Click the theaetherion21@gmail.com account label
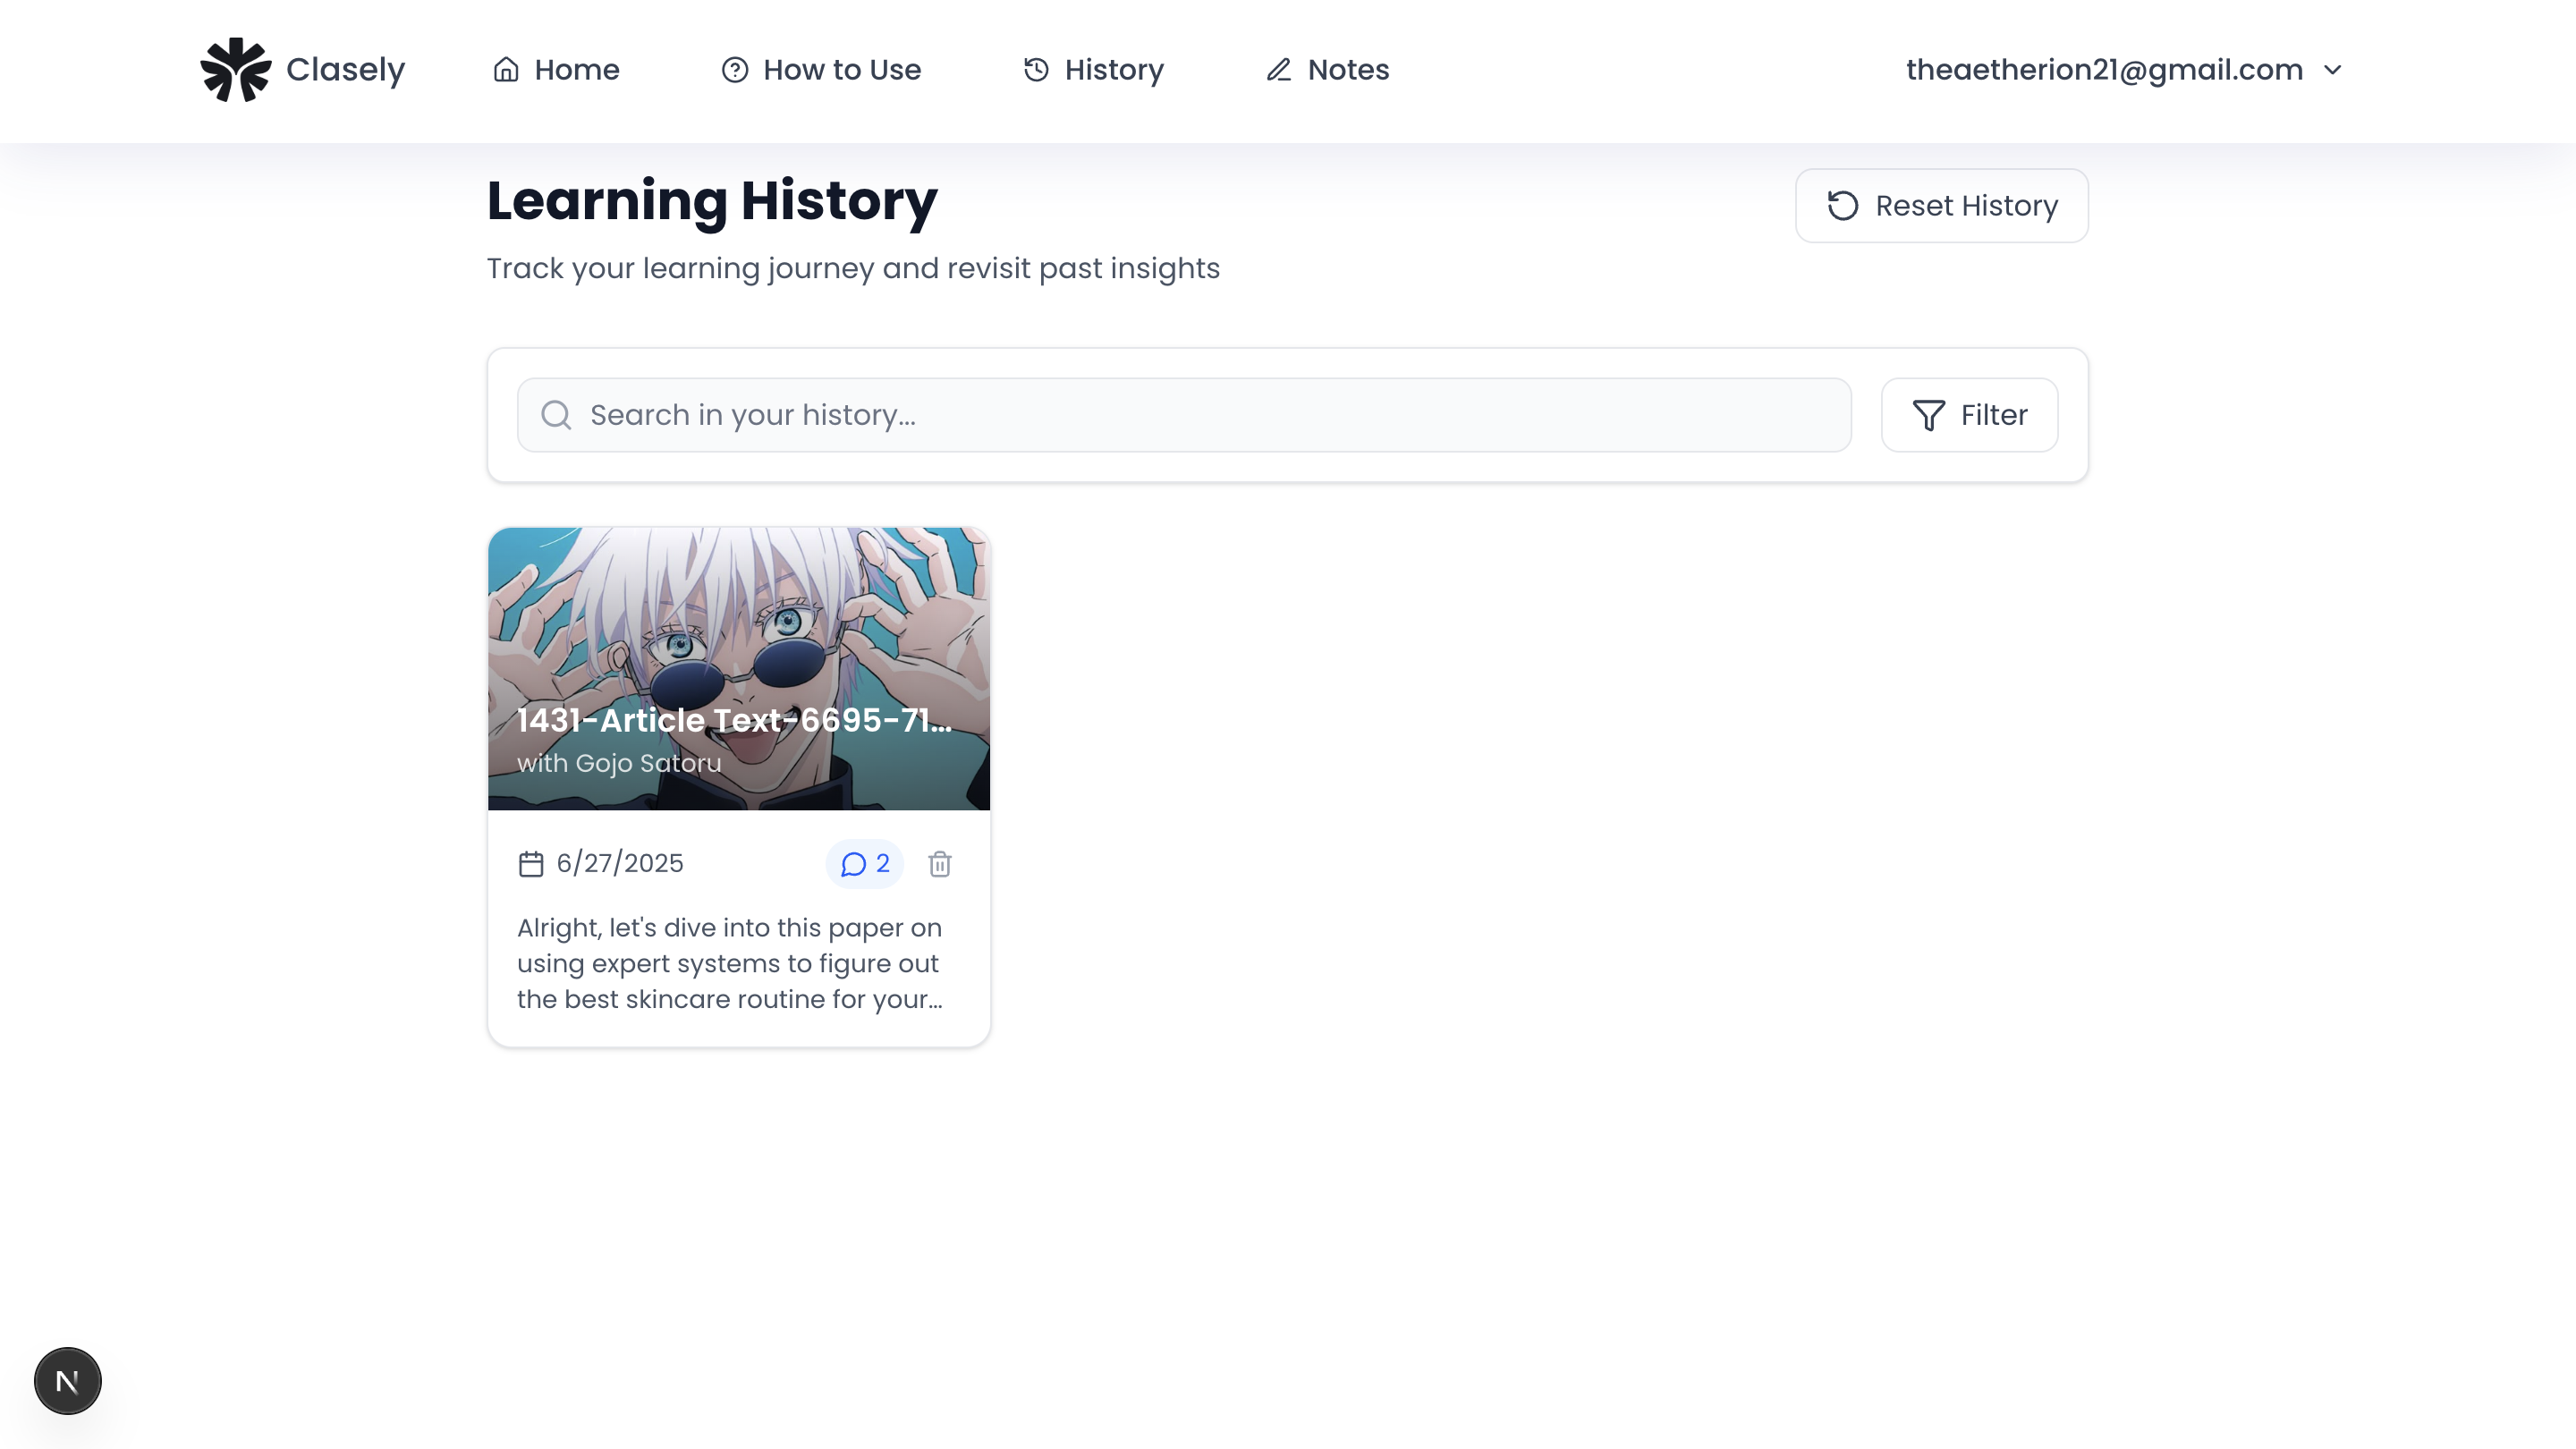The width and height of the screenshot is (2576, 1449). coord(2104,69)
